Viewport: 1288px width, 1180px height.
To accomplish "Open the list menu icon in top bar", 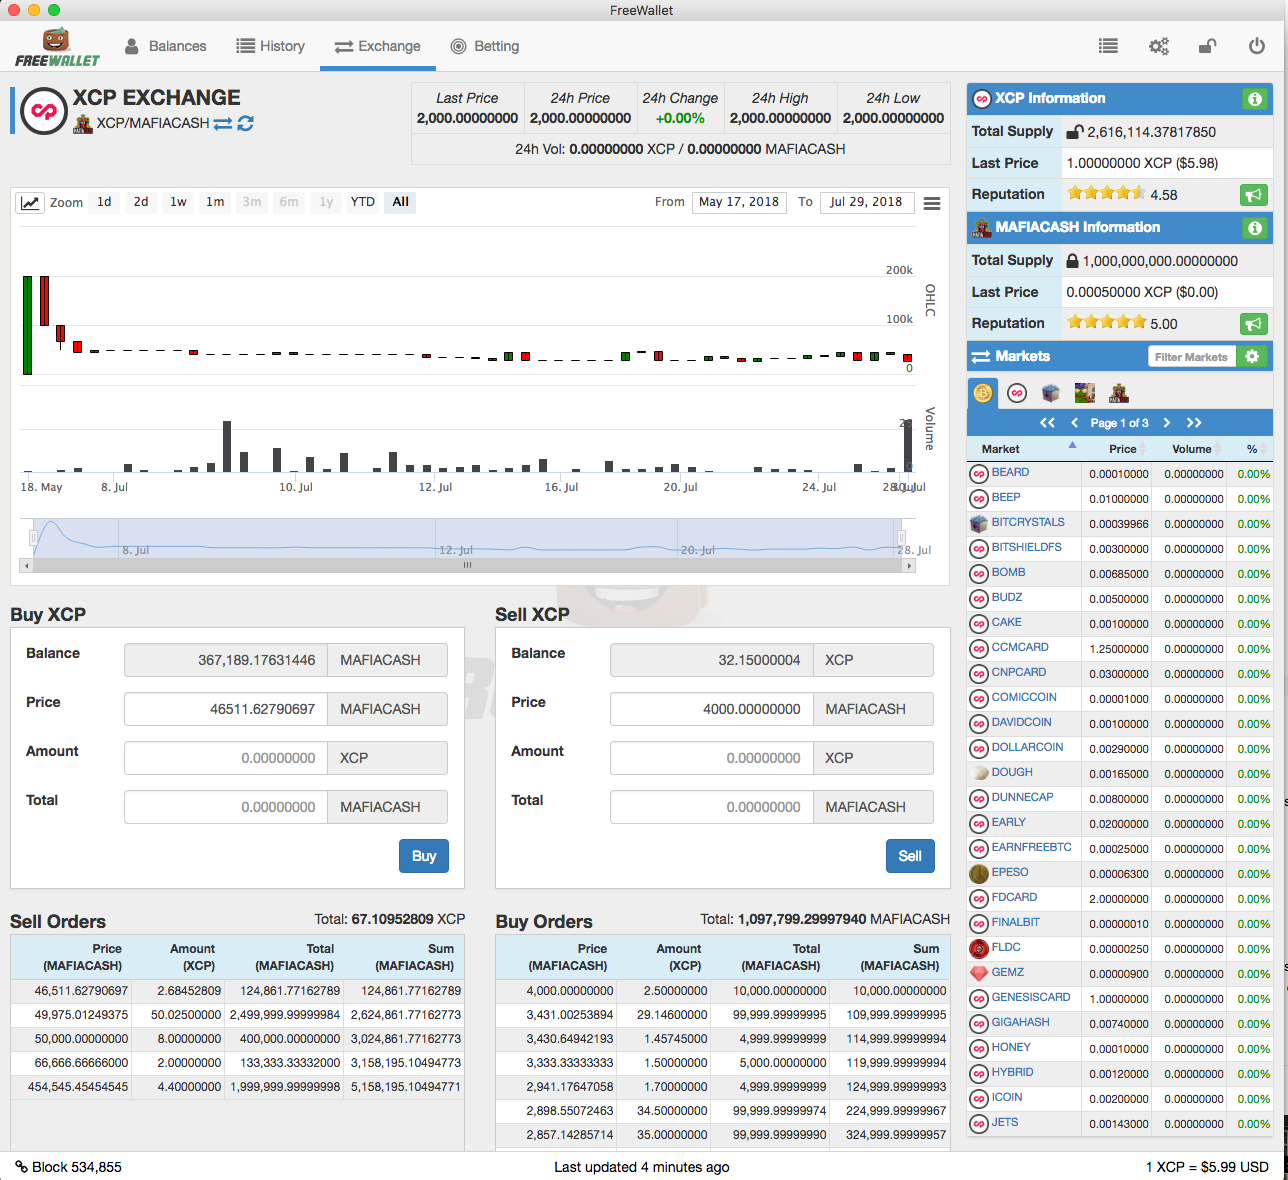I will (x=1107, y=46).
